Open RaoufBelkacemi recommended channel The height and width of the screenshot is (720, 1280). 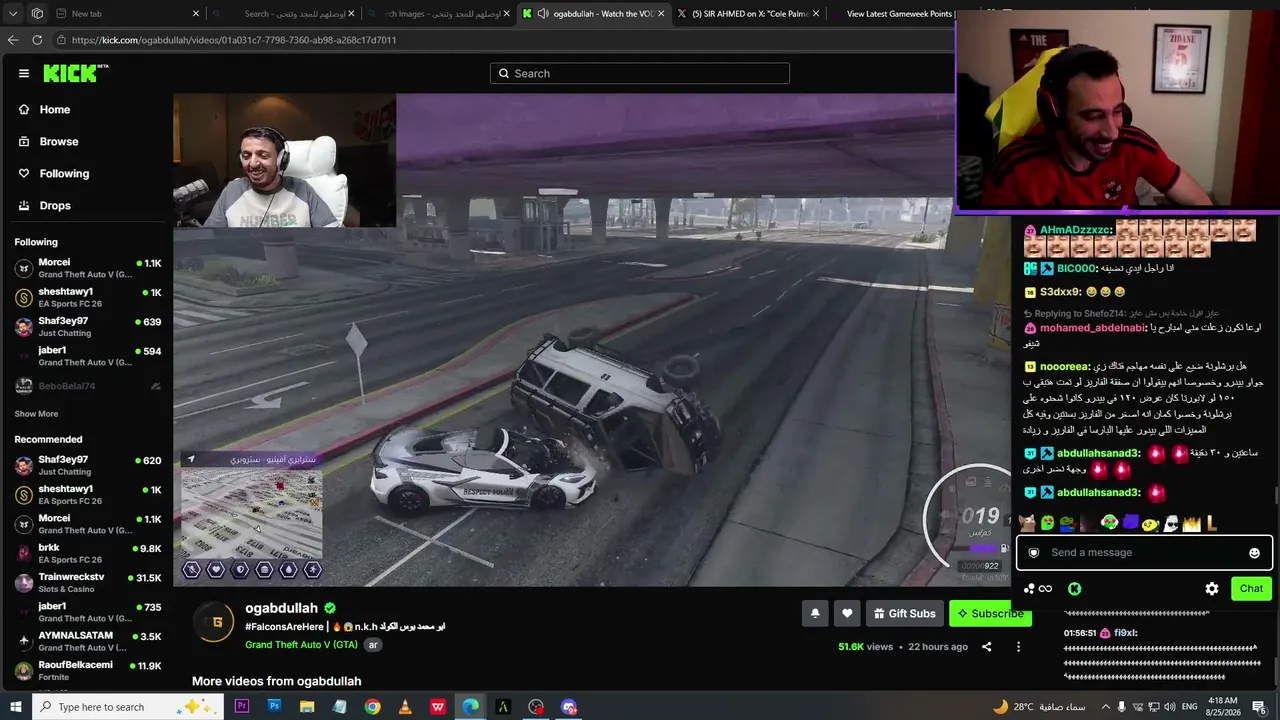click(x=88, y=670)
